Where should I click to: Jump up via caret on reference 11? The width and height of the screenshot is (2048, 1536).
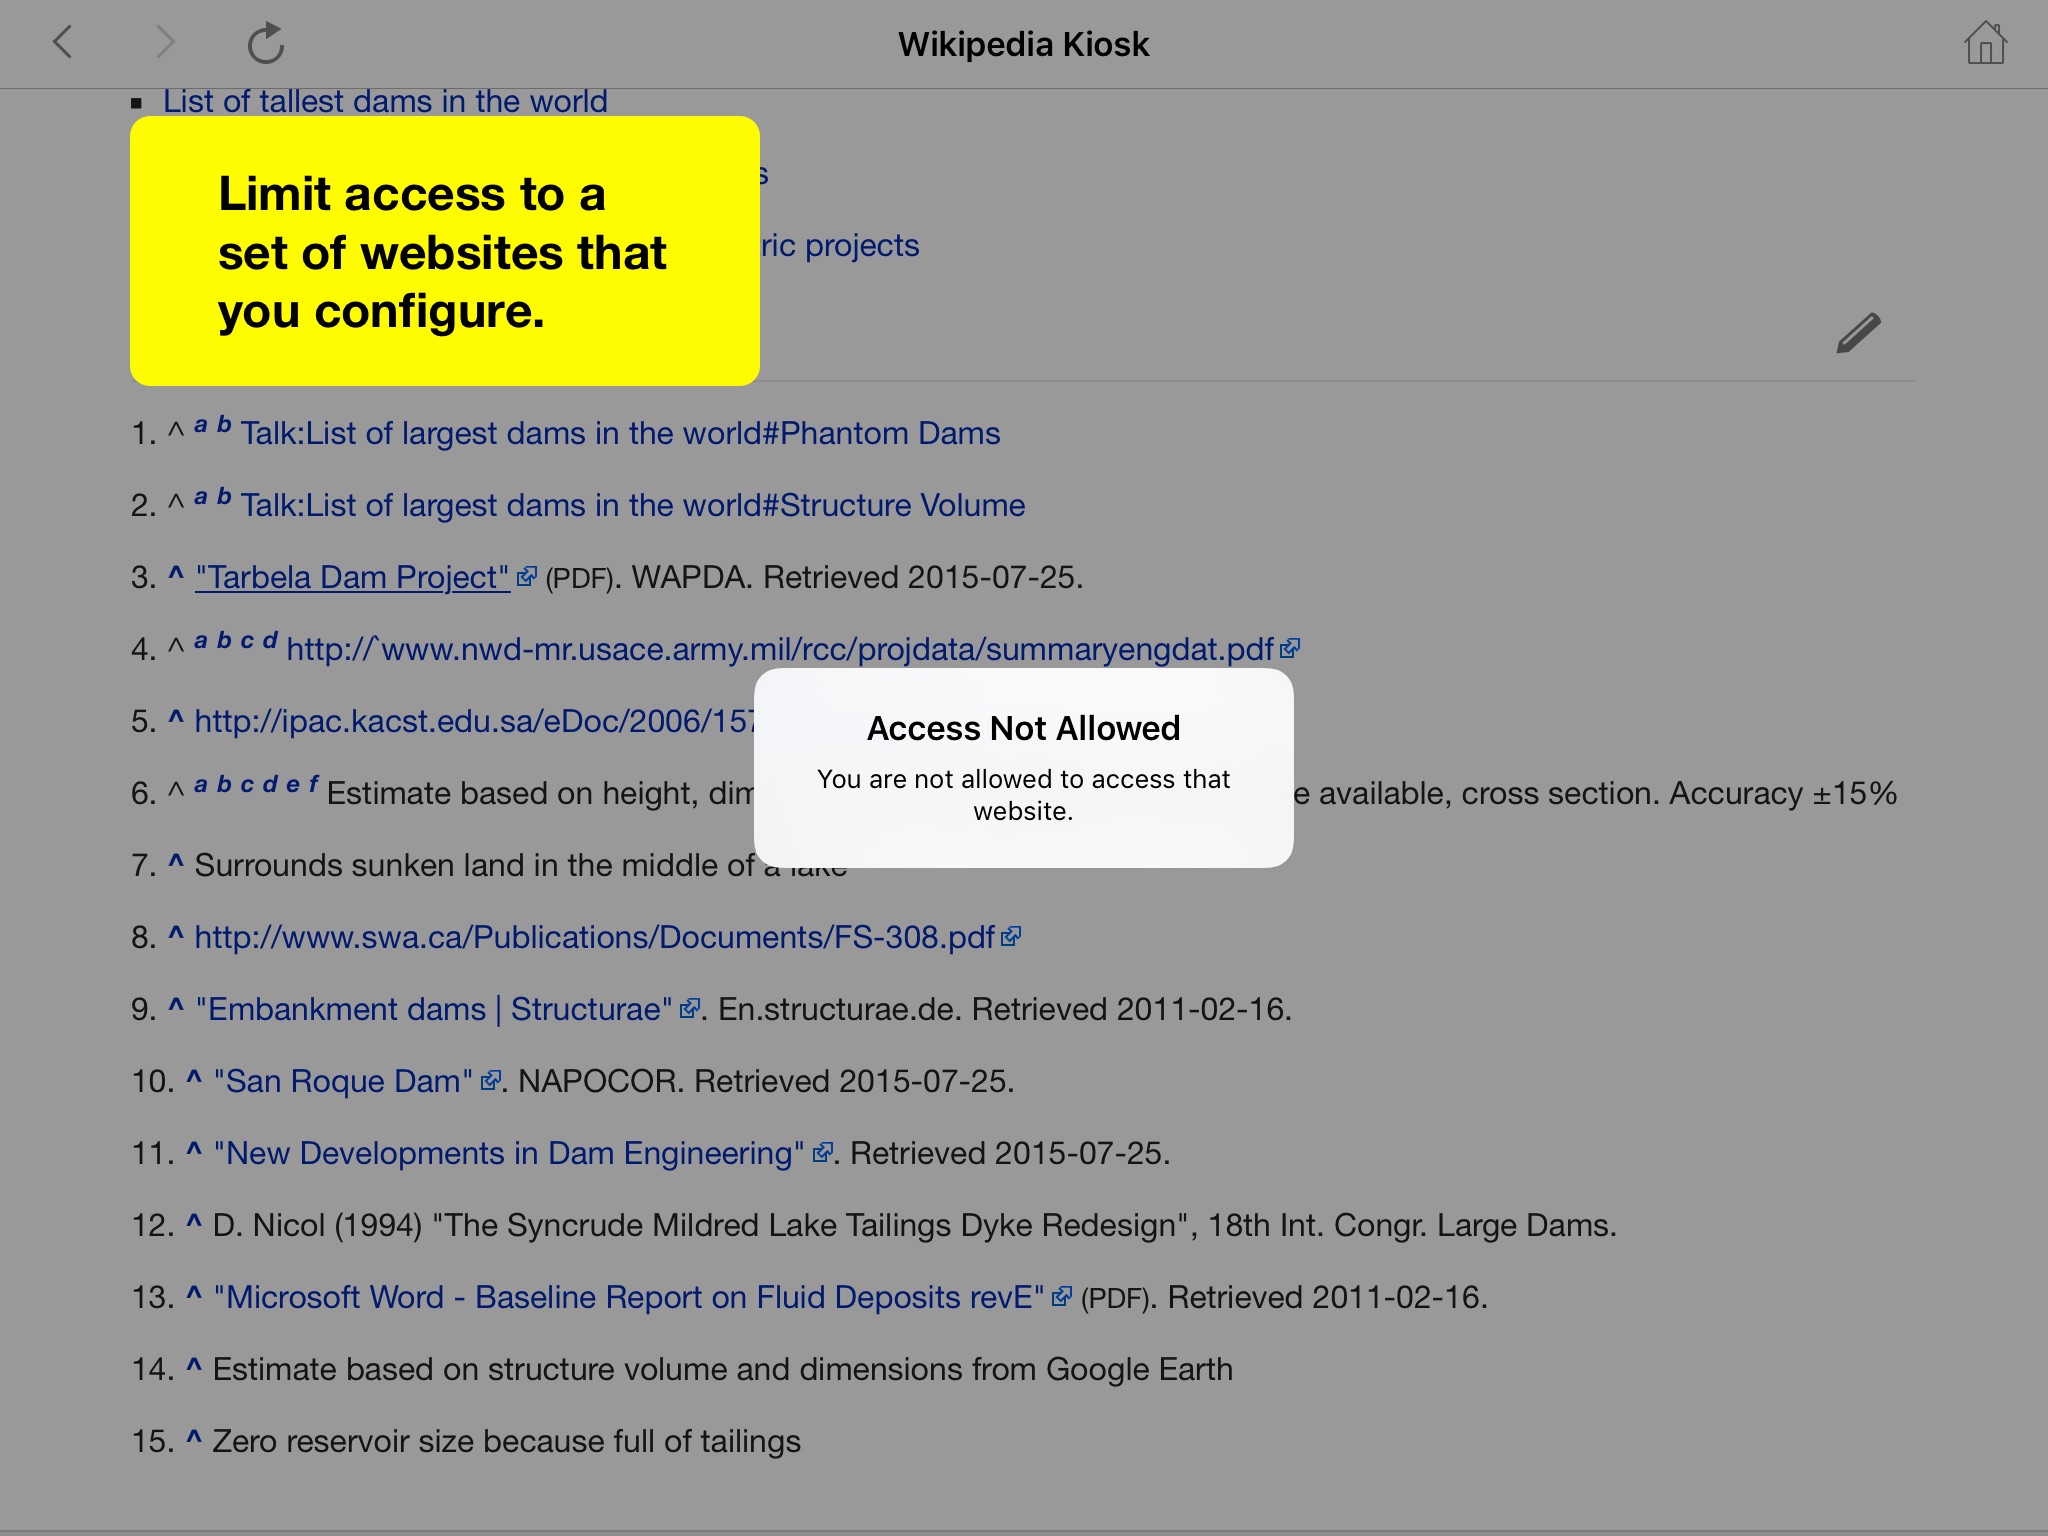point(194,1150)
